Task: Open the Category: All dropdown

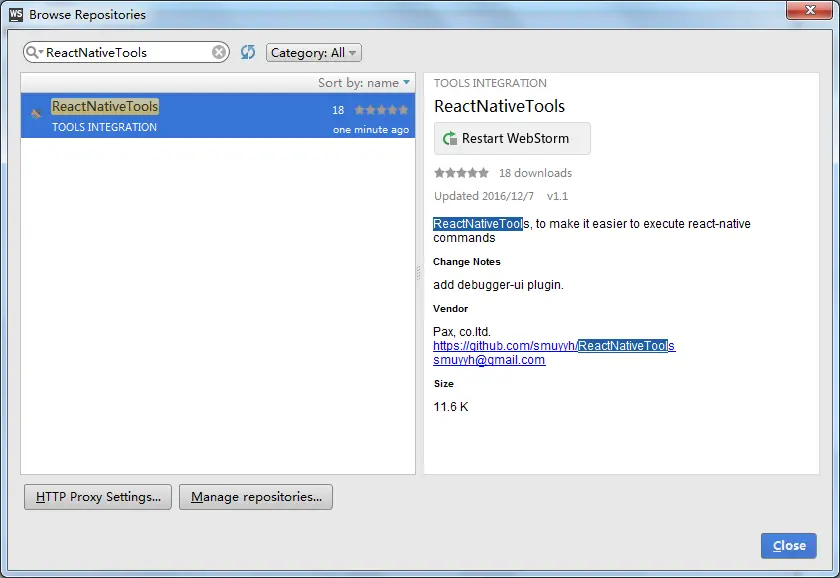Action: tap(314, 52)
